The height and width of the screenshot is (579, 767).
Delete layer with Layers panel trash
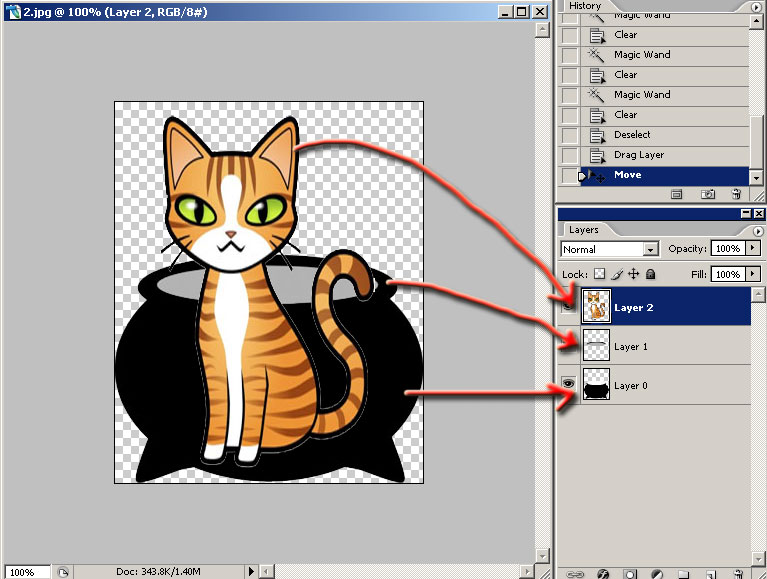(x=739, y=574)
